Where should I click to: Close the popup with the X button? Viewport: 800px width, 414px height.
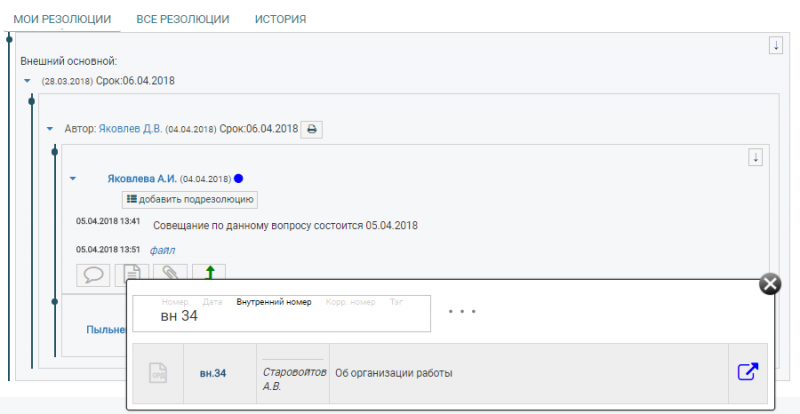tap(770, 284)
